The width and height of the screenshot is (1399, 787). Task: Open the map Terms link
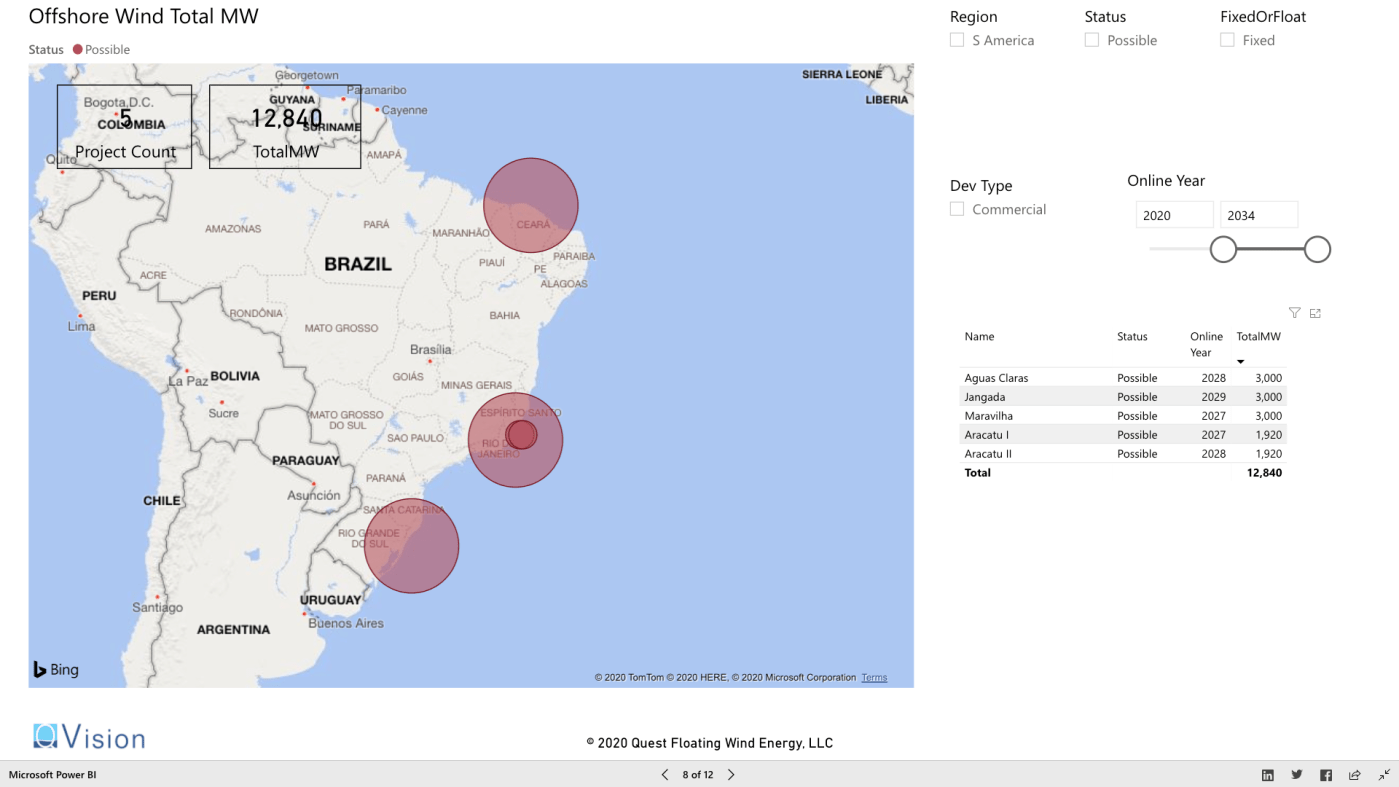coord(874,678)
